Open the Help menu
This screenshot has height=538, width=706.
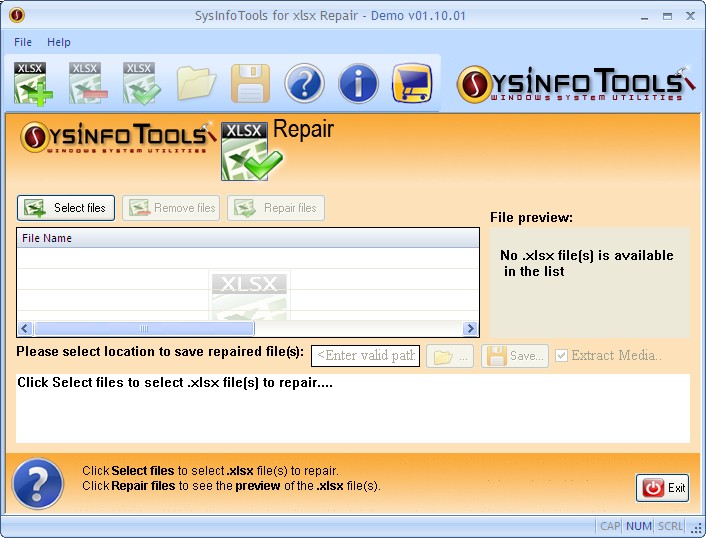click(59, 42)
